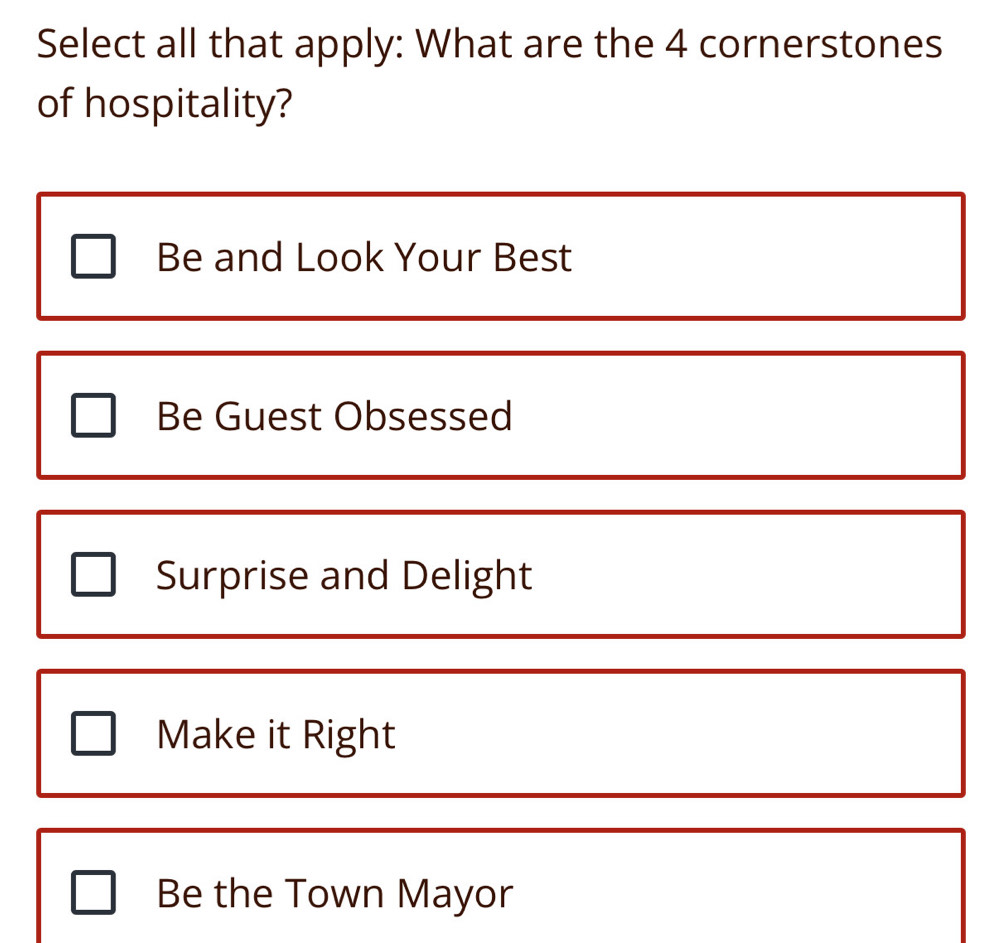Check the Be Guest Obsessed checkbox
This screenshot has width=984, height=943.
(93, 416)
